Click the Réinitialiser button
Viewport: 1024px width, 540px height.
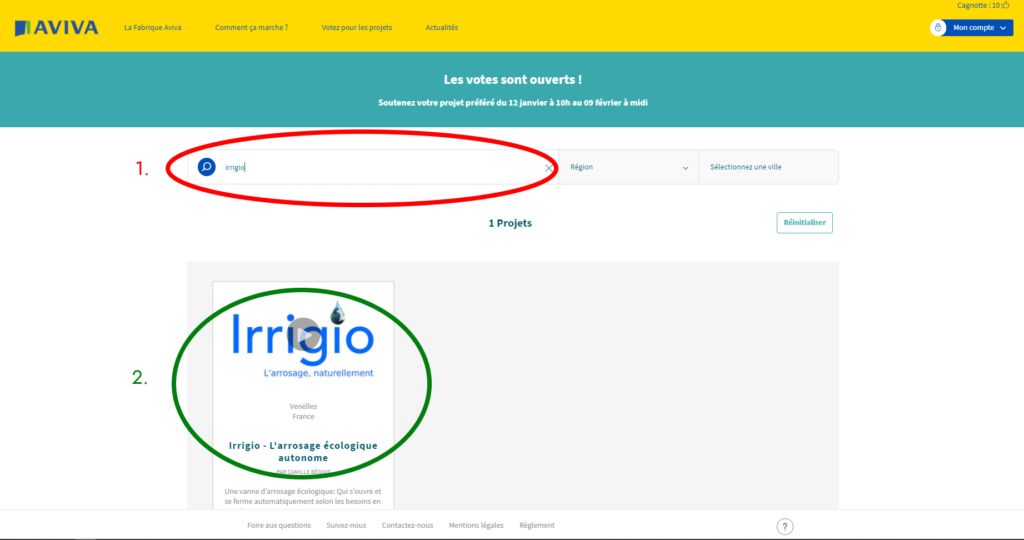pyautogui.click(x=805, y=223)
